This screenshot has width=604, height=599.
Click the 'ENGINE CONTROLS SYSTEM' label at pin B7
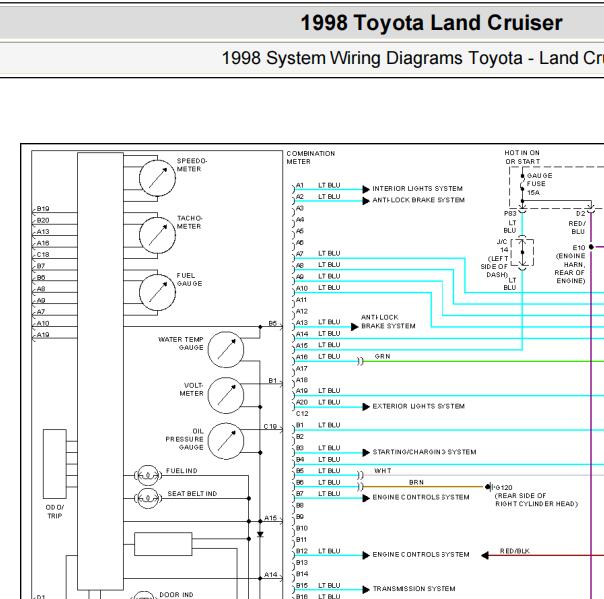coord(421,497)
